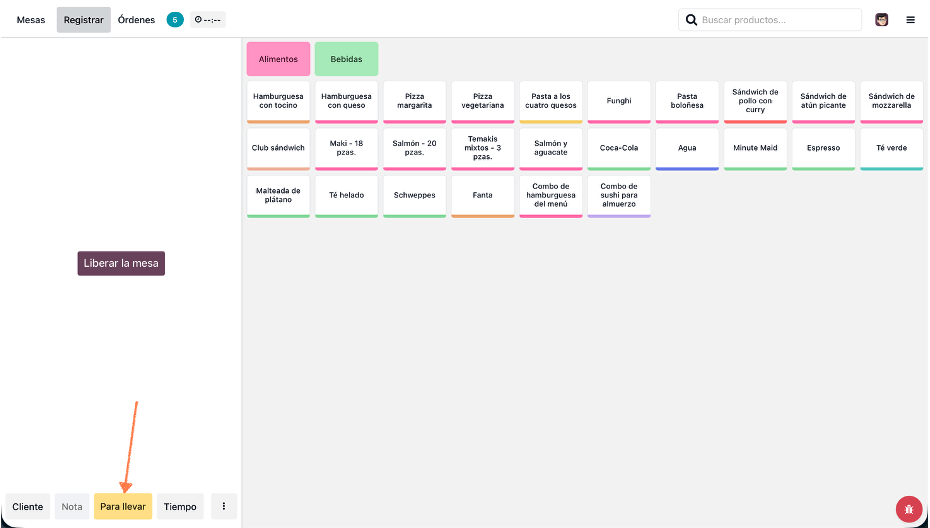The height and width of the screenshot is (528, 930).
Task: Select the Minute Maid product
Action: point(756,149)
